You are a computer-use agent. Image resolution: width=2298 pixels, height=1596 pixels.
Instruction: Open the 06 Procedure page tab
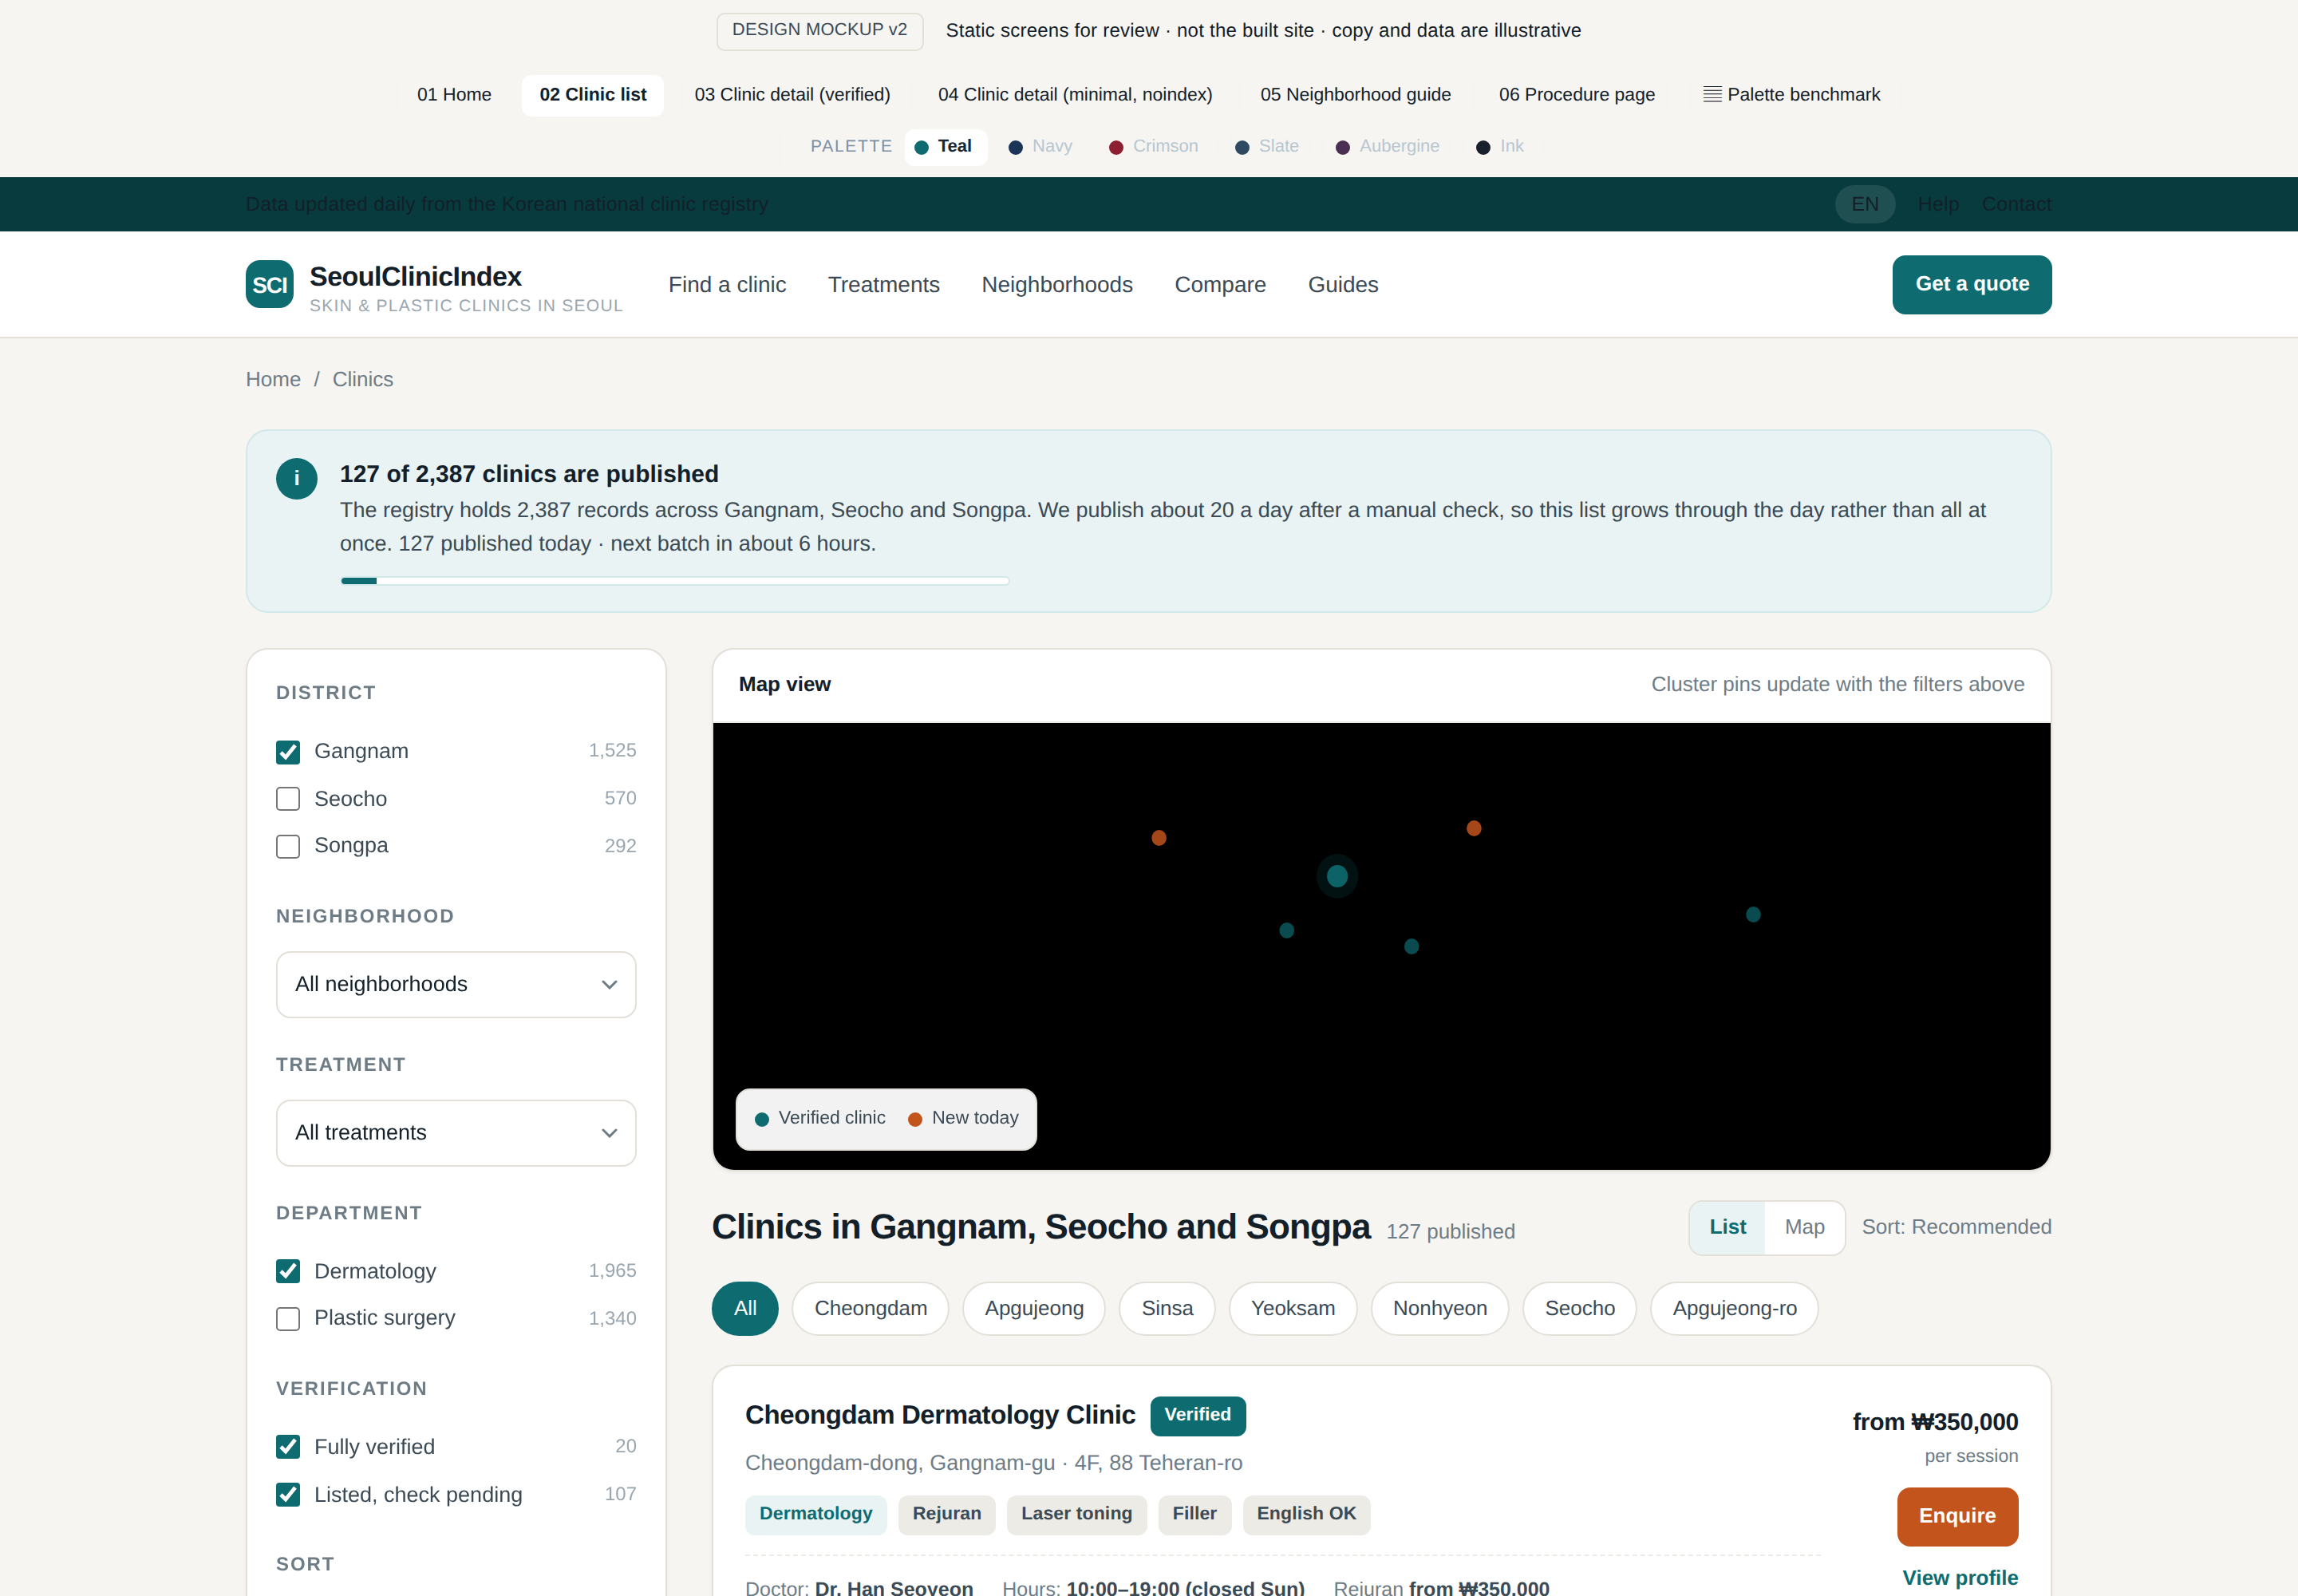[x=1576, y=95]
